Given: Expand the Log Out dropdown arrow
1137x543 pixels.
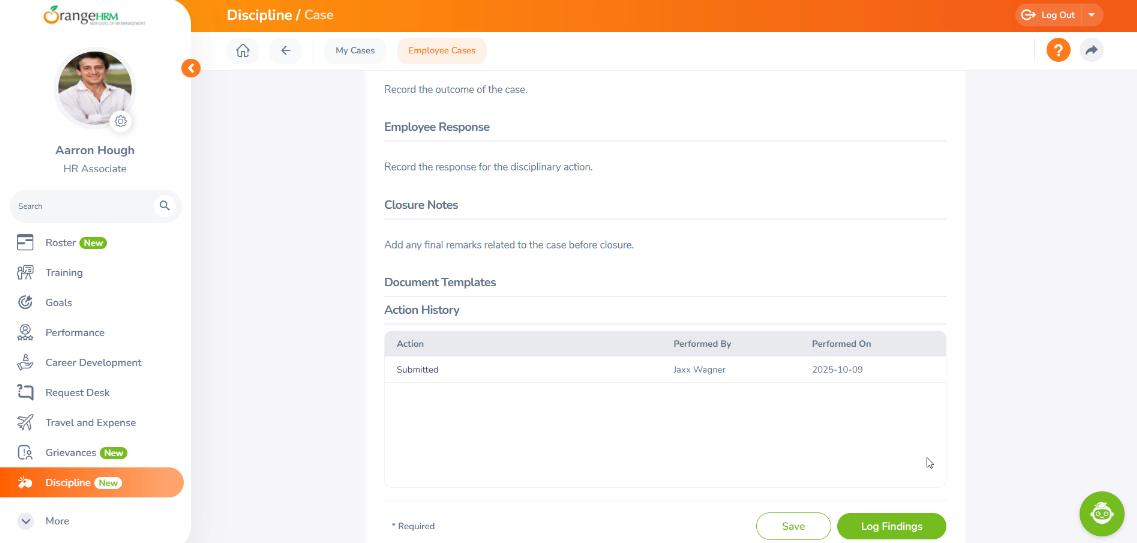Looking at the screenshot, I should [1091, 15].
